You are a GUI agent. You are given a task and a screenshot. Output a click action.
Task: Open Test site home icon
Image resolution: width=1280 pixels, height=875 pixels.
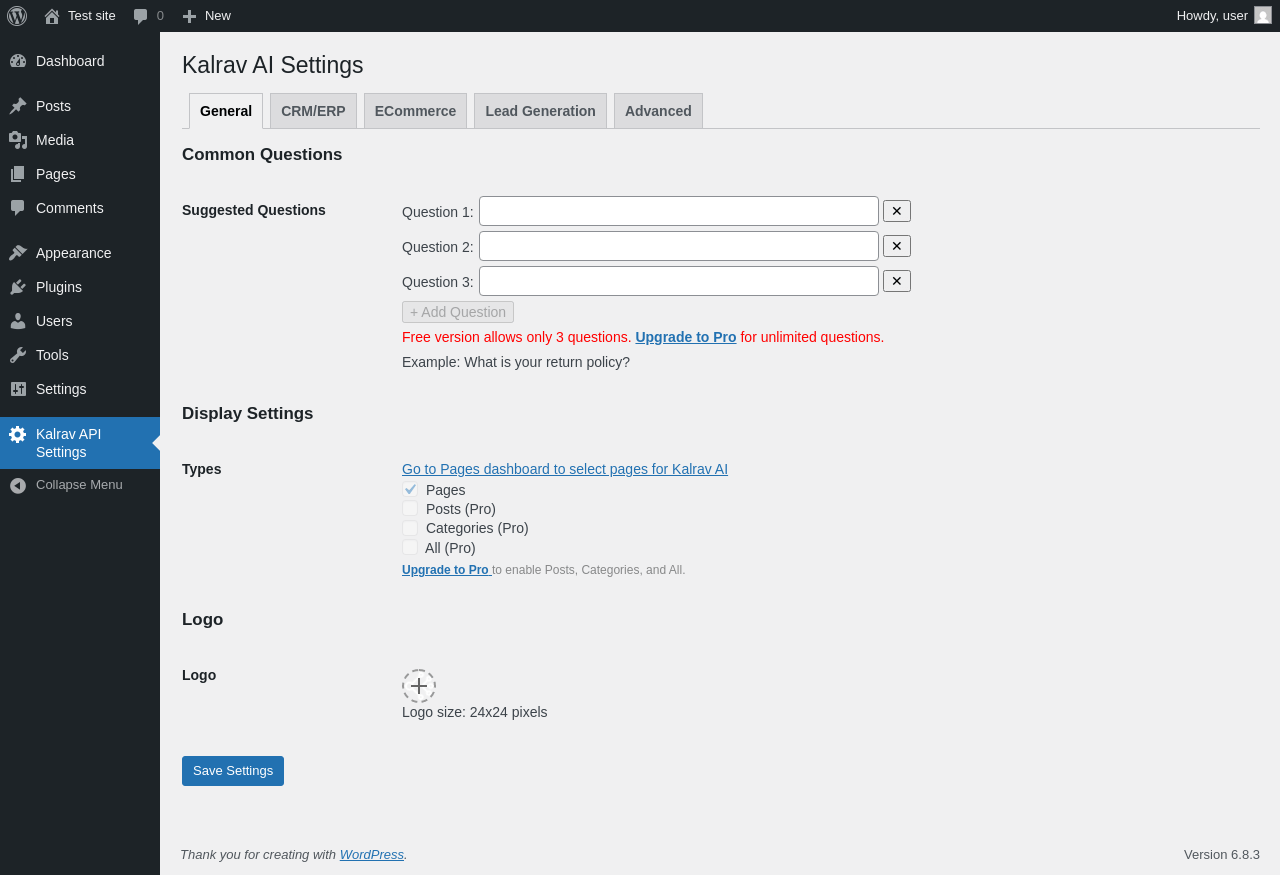click(52, 16)
